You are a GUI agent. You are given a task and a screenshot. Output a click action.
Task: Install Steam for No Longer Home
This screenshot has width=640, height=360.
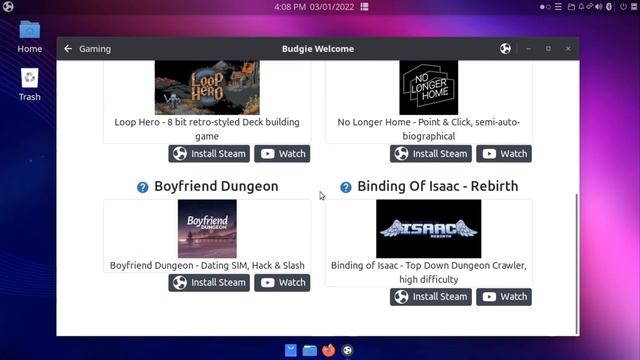(431, 154)
